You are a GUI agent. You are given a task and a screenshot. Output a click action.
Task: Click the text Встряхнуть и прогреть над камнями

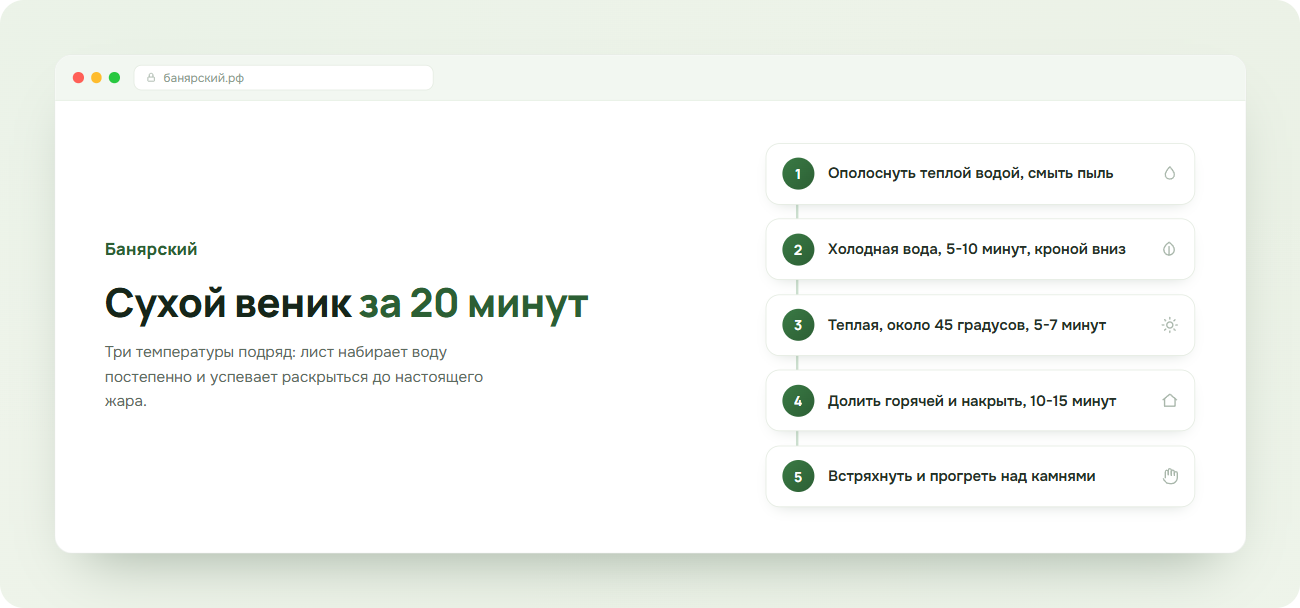[x=961, y=476]
